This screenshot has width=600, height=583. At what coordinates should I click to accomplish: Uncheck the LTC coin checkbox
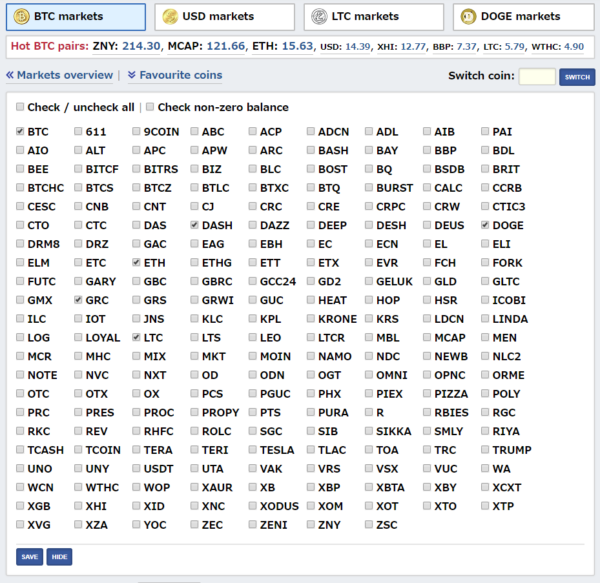click(136, 337)
